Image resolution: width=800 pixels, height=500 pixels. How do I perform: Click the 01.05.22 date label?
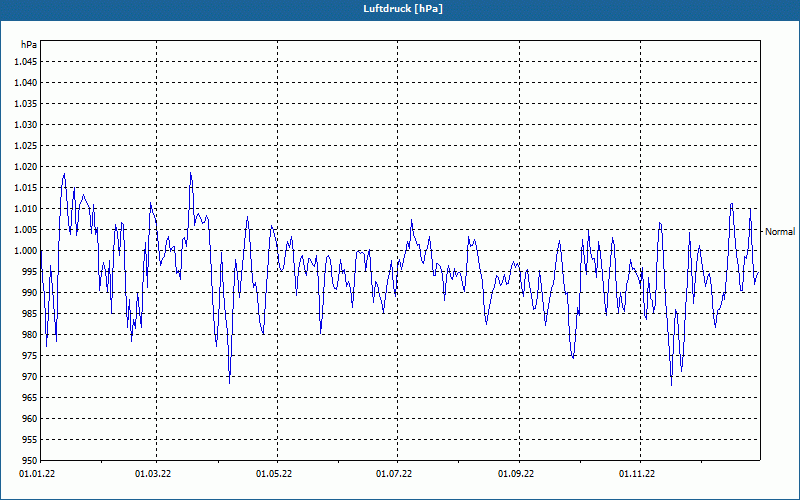tap(274, 474)
